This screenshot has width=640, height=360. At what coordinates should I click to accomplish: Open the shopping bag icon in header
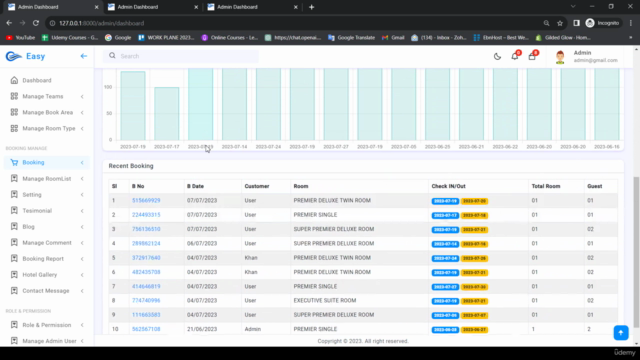[x=532, y=56]
